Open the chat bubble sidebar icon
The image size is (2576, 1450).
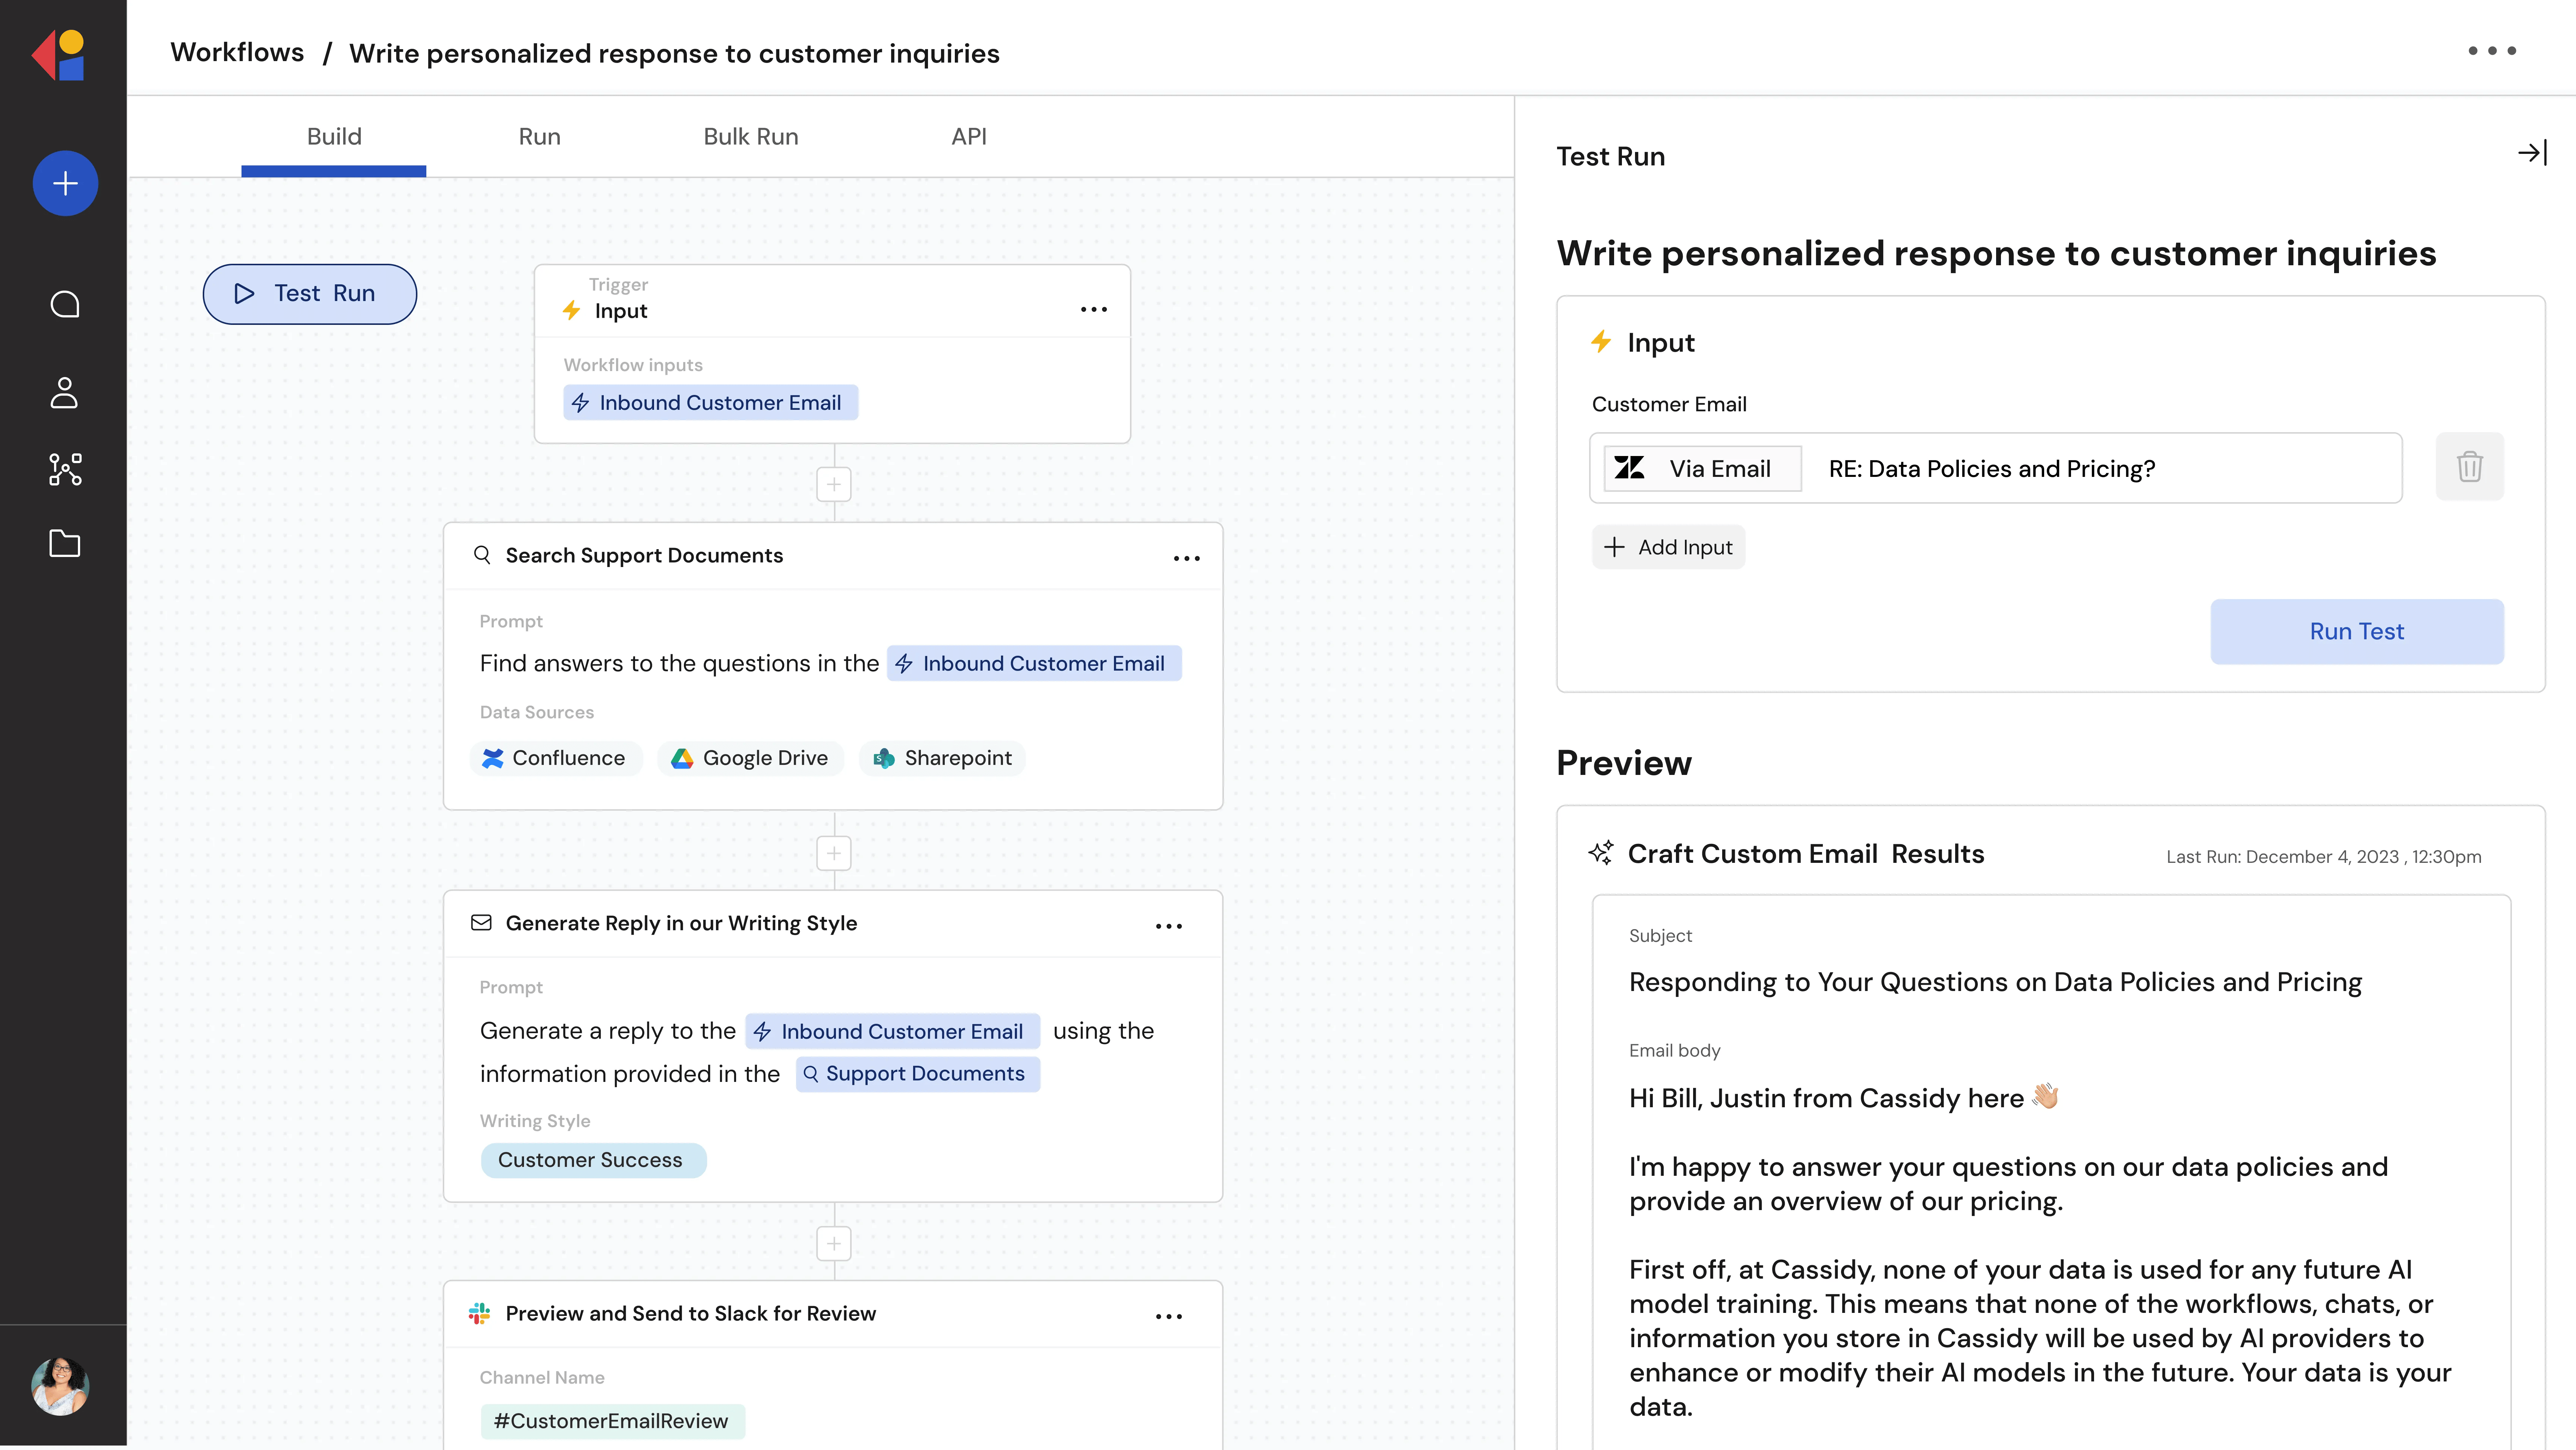point(65,304)
